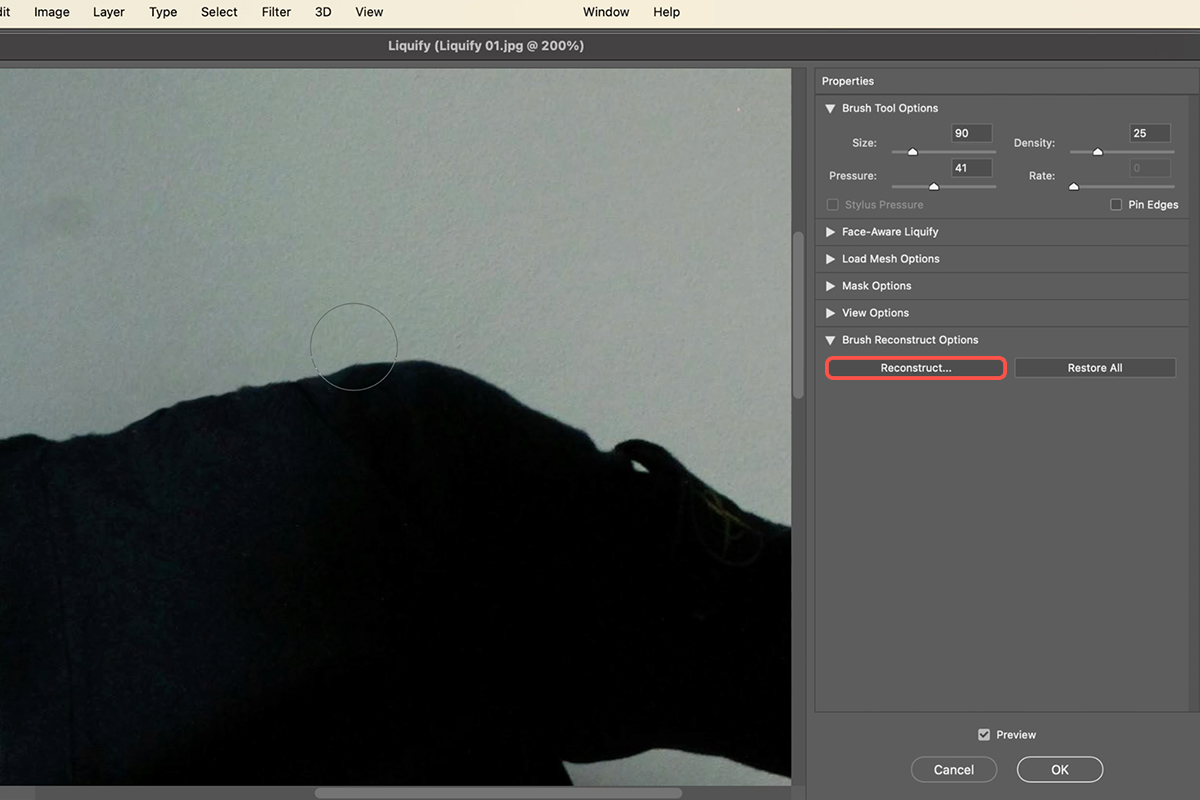Expand the View Options section
1200x800 pixels.
[830, 313]
